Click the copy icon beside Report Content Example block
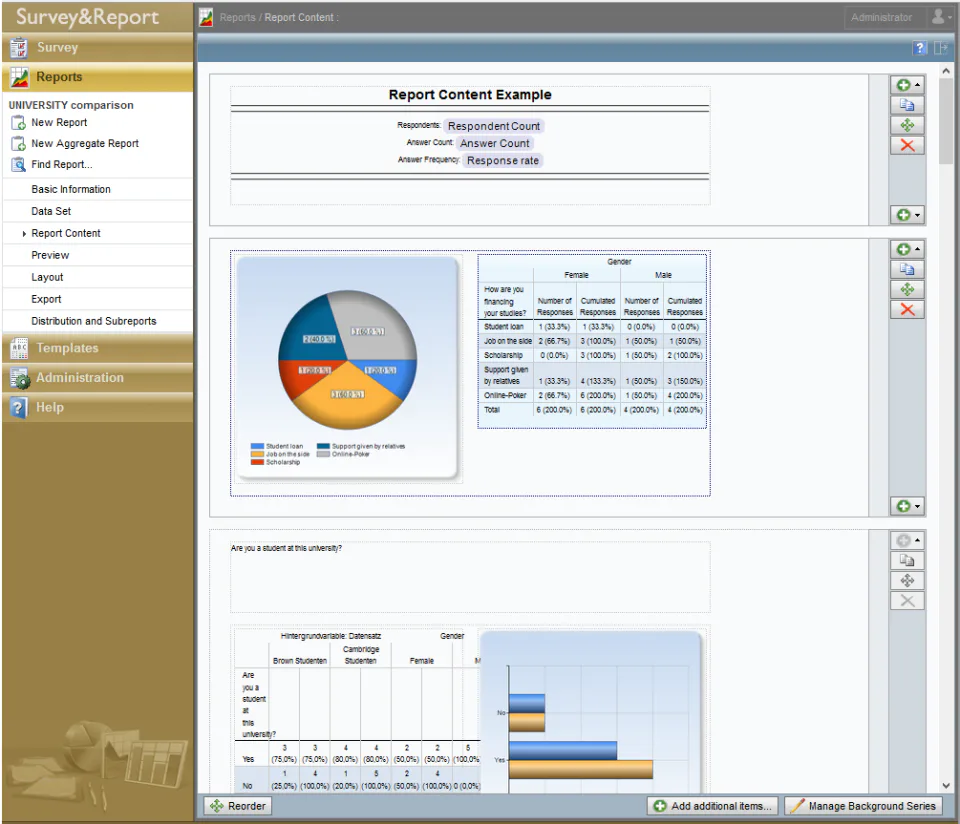Image resolution: width=960 pixels, height=824 pixels. pos(907,105)
